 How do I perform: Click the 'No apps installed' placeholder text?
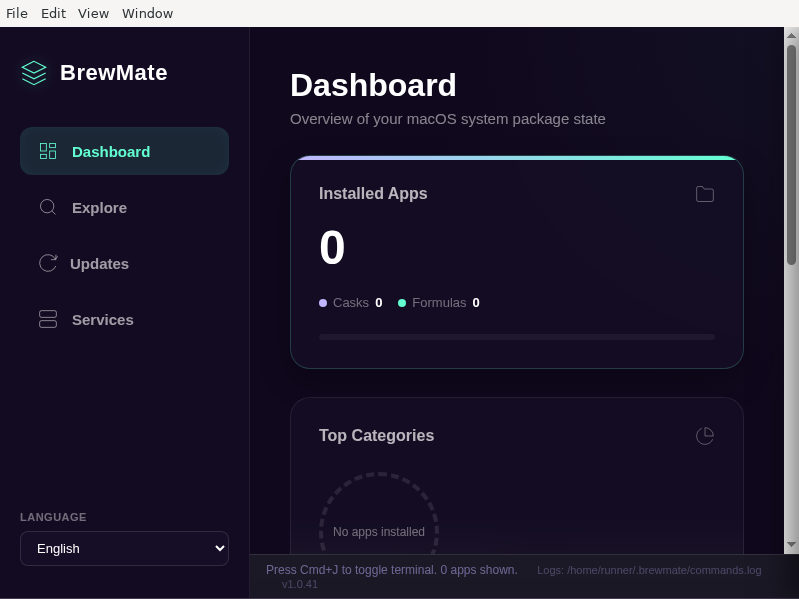tap(379, 532)
